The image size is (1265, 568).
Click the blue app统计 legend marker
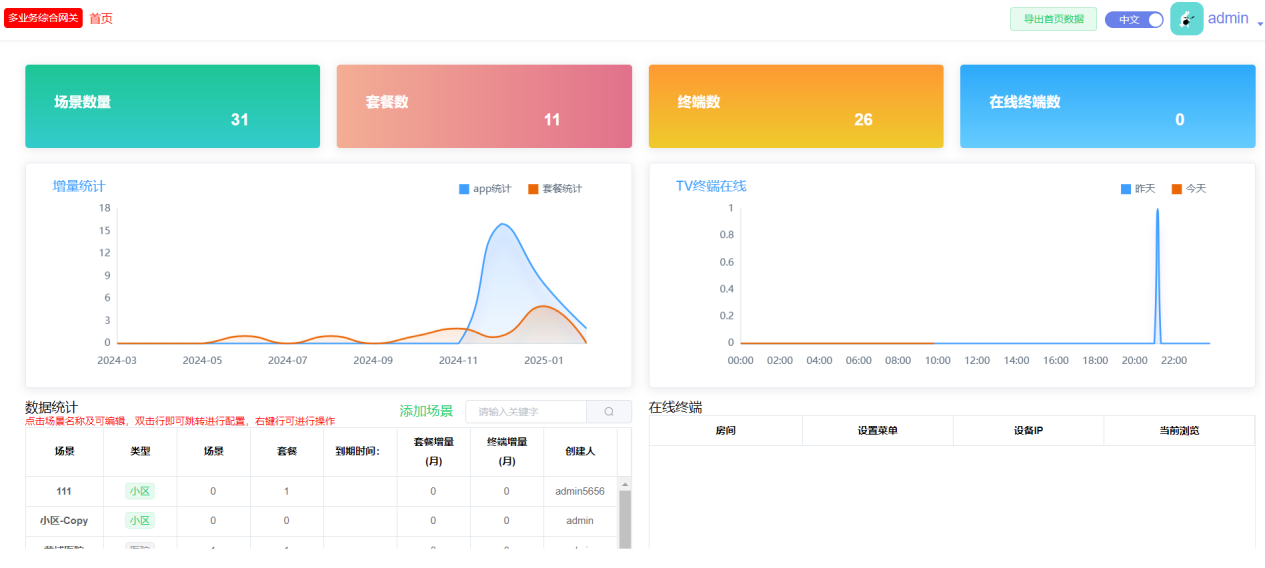pos(464,189)
